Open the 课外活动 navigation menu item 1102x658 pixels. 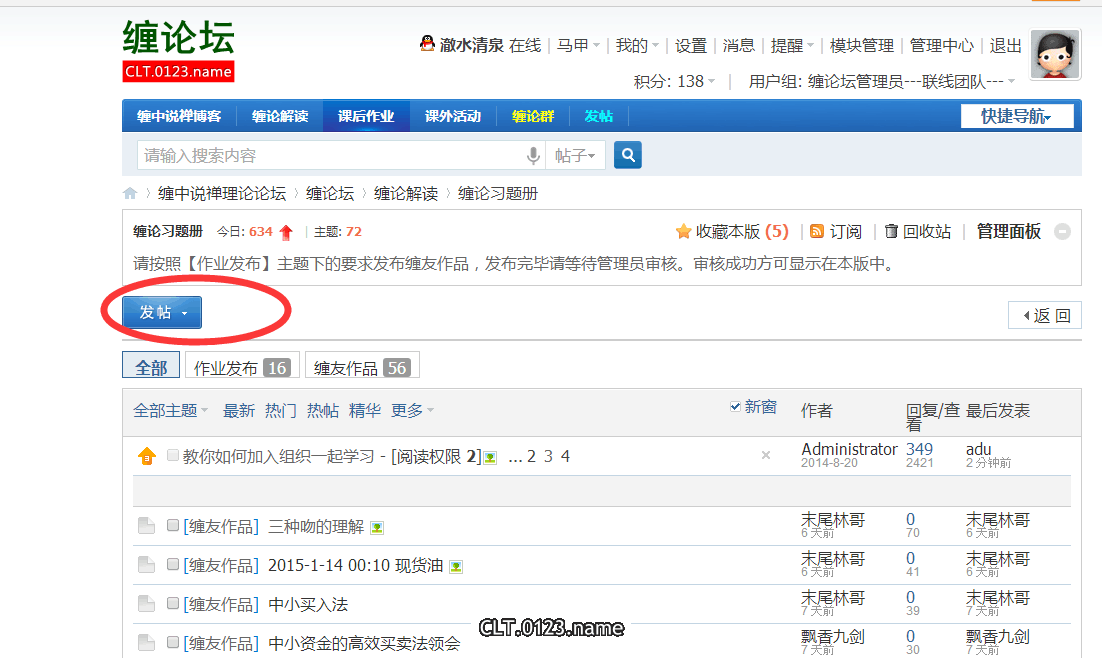(x=452, y=116)
